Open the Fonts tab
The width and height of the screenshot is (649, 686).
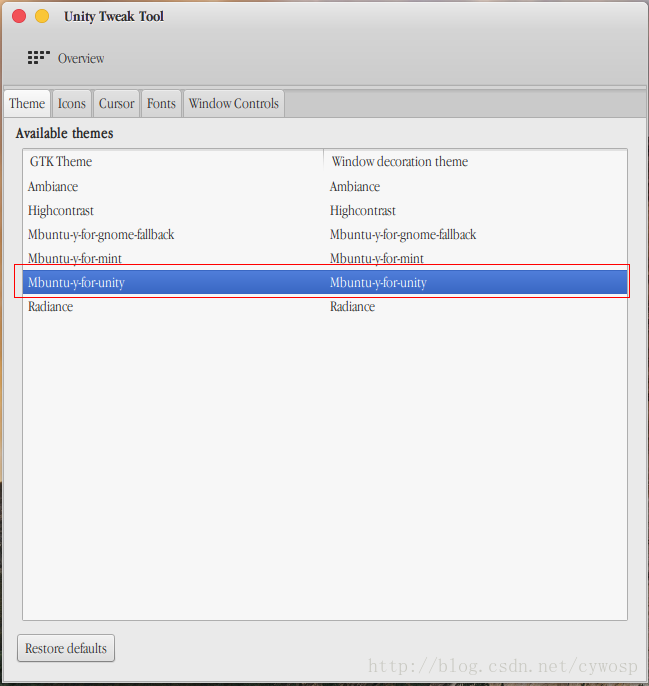tap(161, 104)
